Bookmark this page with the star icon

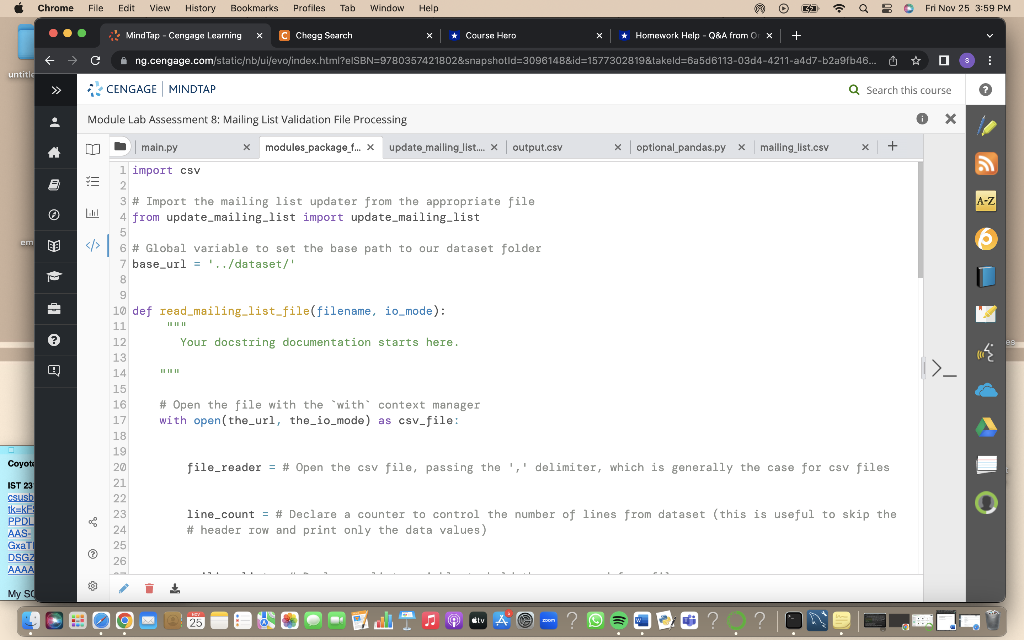915,60
